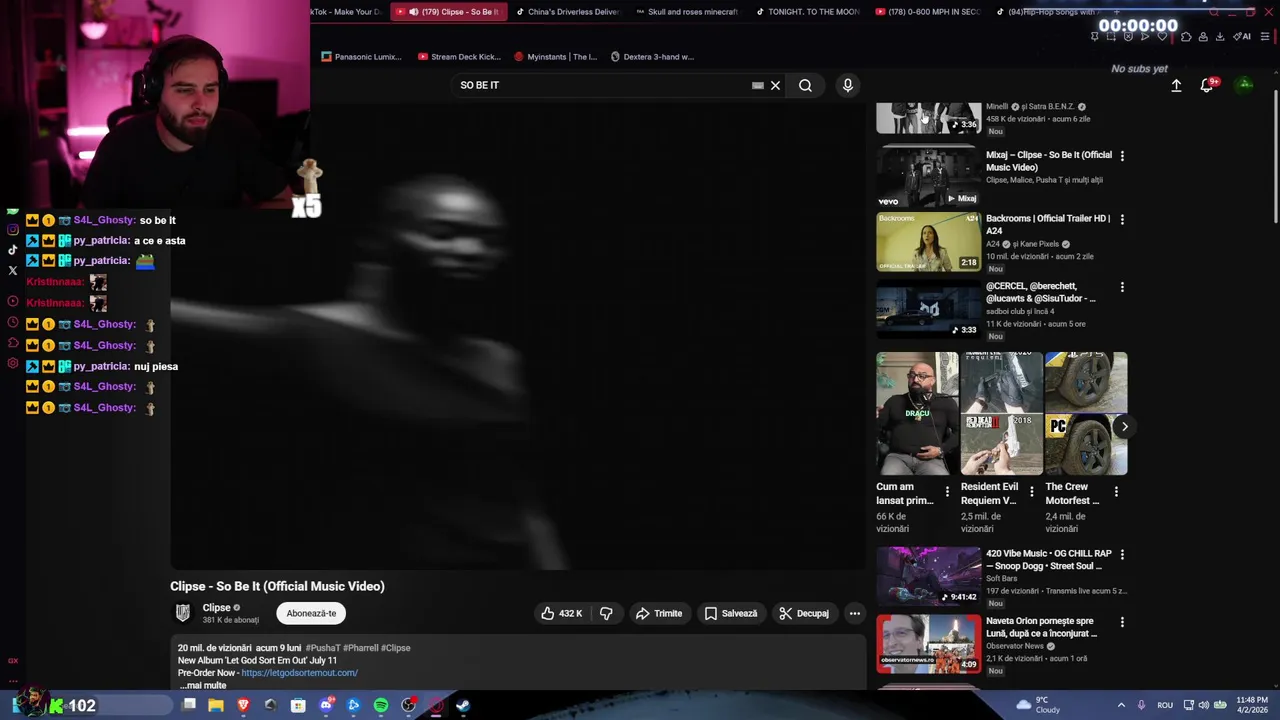
Task: Open the Myinstants bookmark
Action: 555,57
